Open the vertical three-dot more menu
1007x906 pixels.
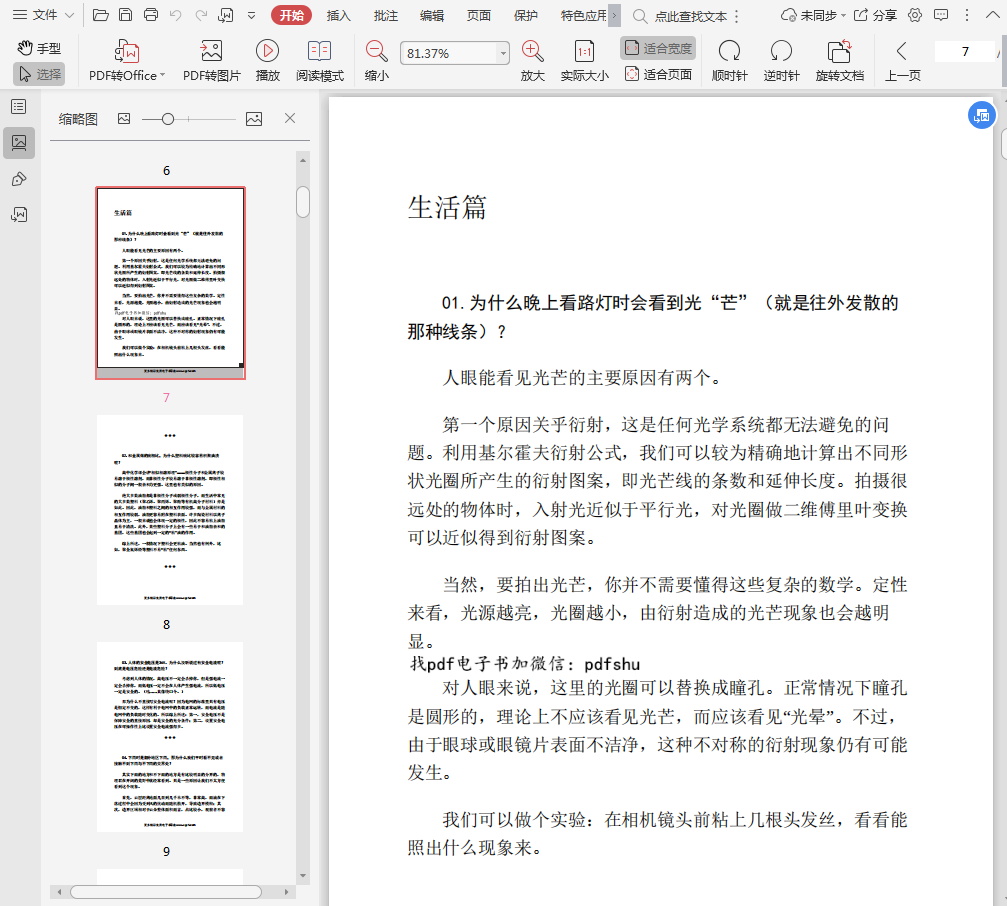(967, 15)
